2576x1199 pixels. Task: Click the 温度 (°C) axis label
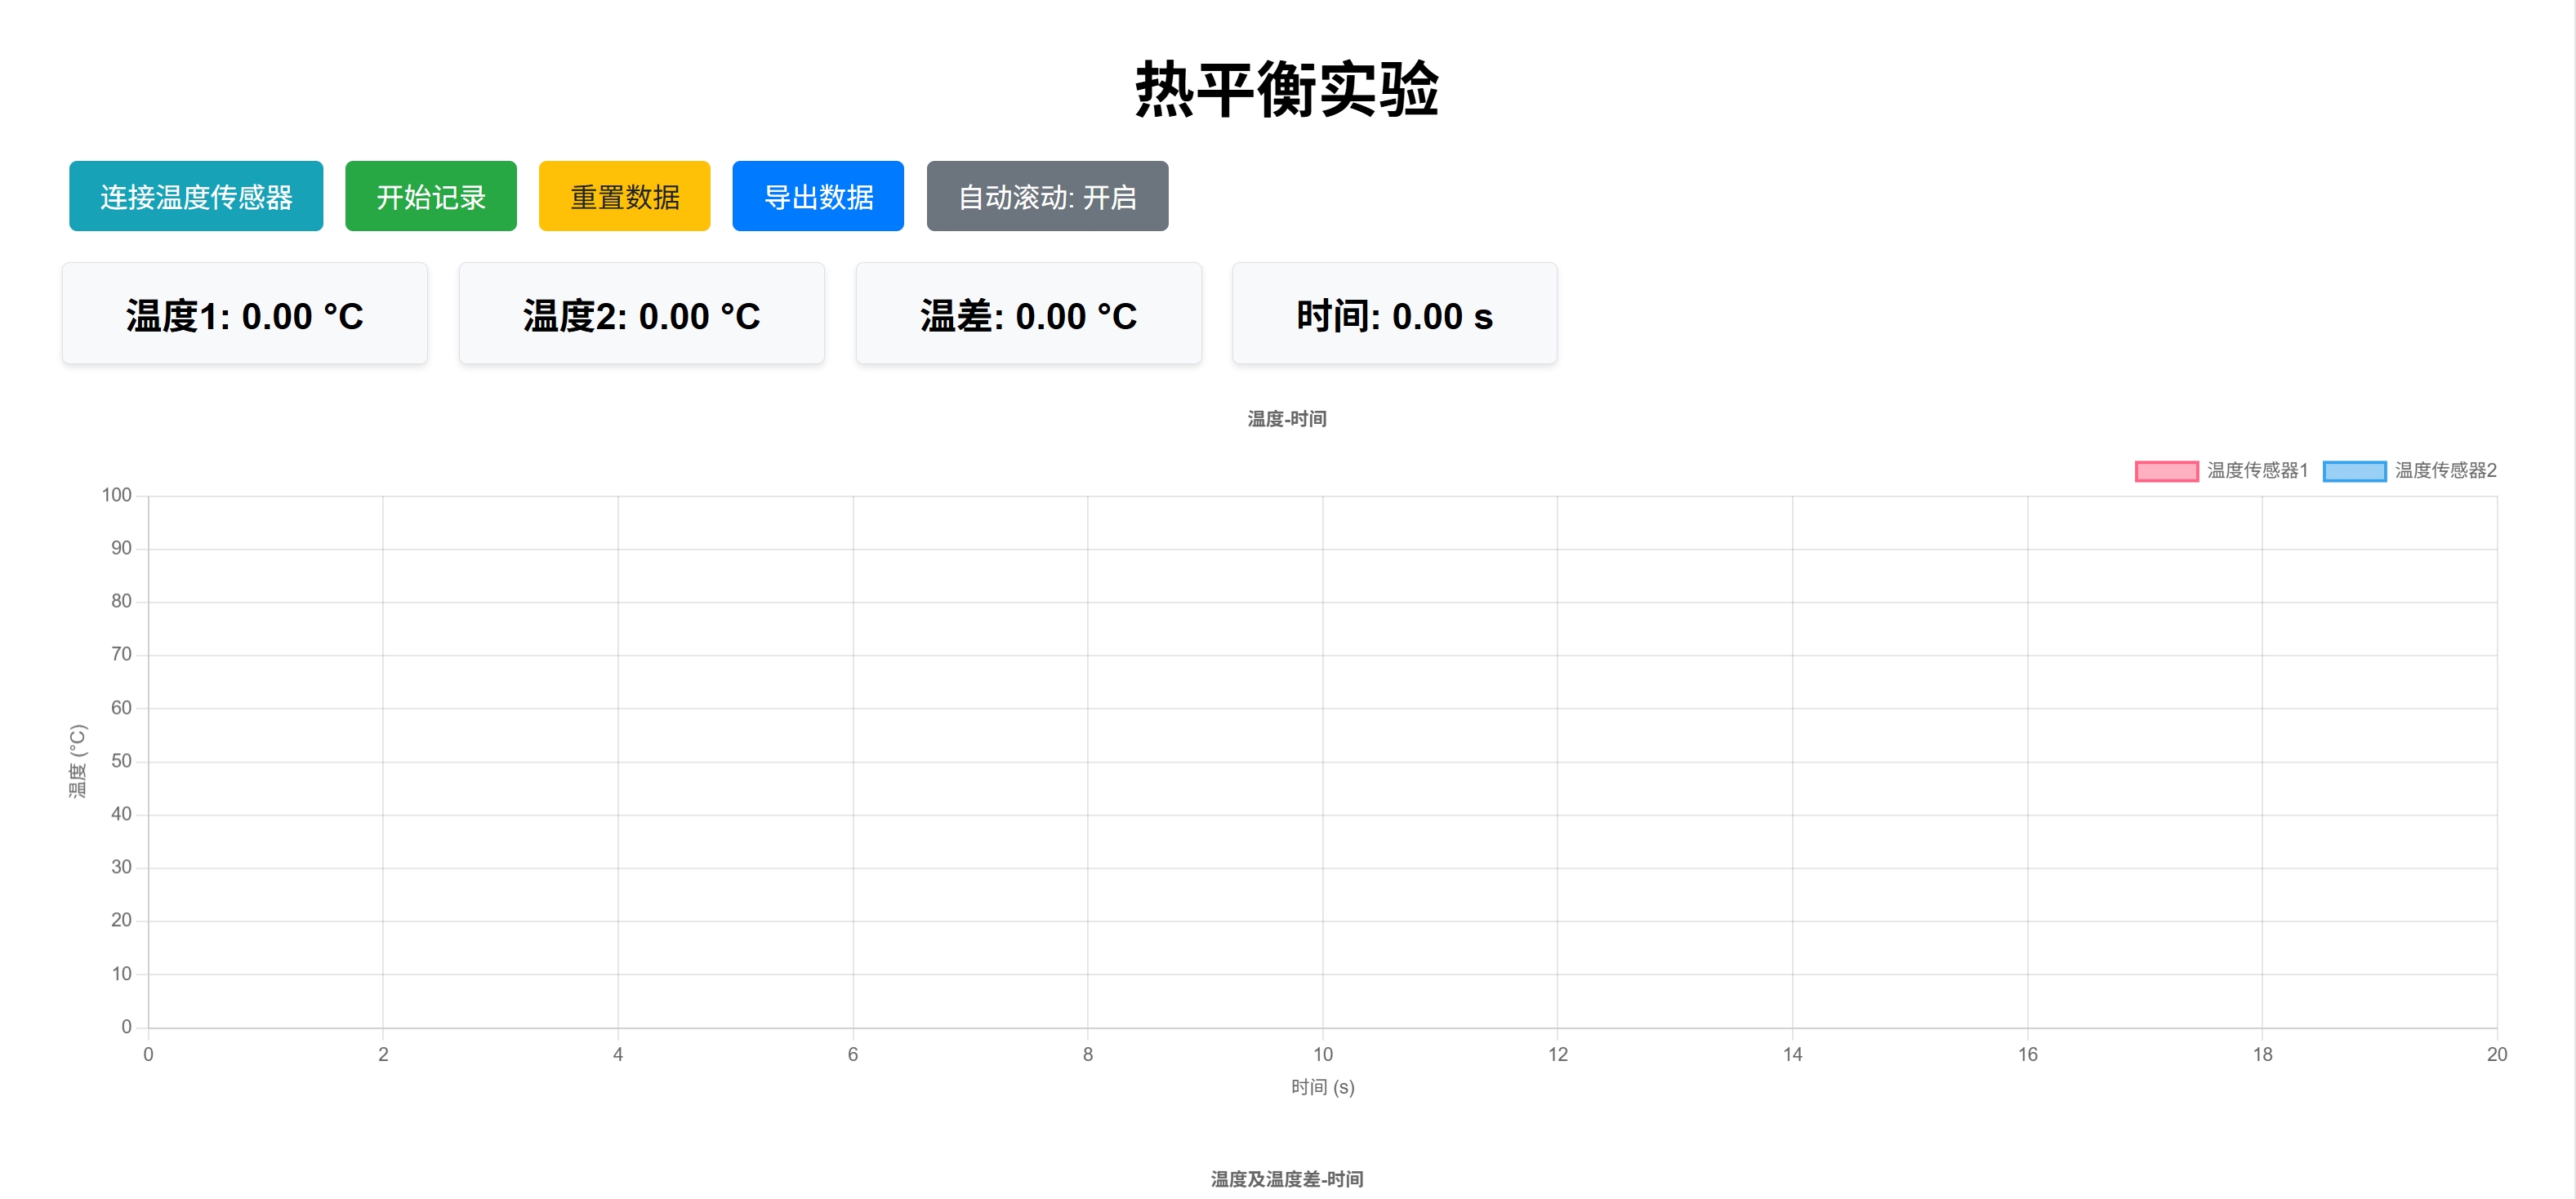(78, 760)
